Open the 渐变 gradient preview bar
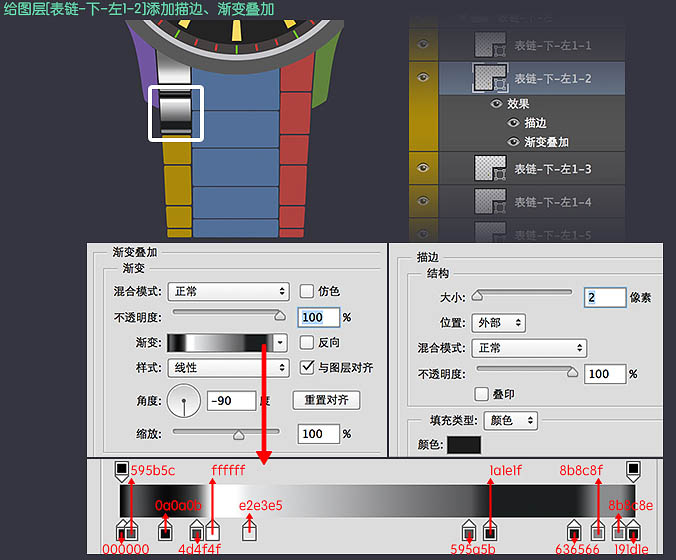This screenshot has width=676, height=560. [x=220, y=343]
